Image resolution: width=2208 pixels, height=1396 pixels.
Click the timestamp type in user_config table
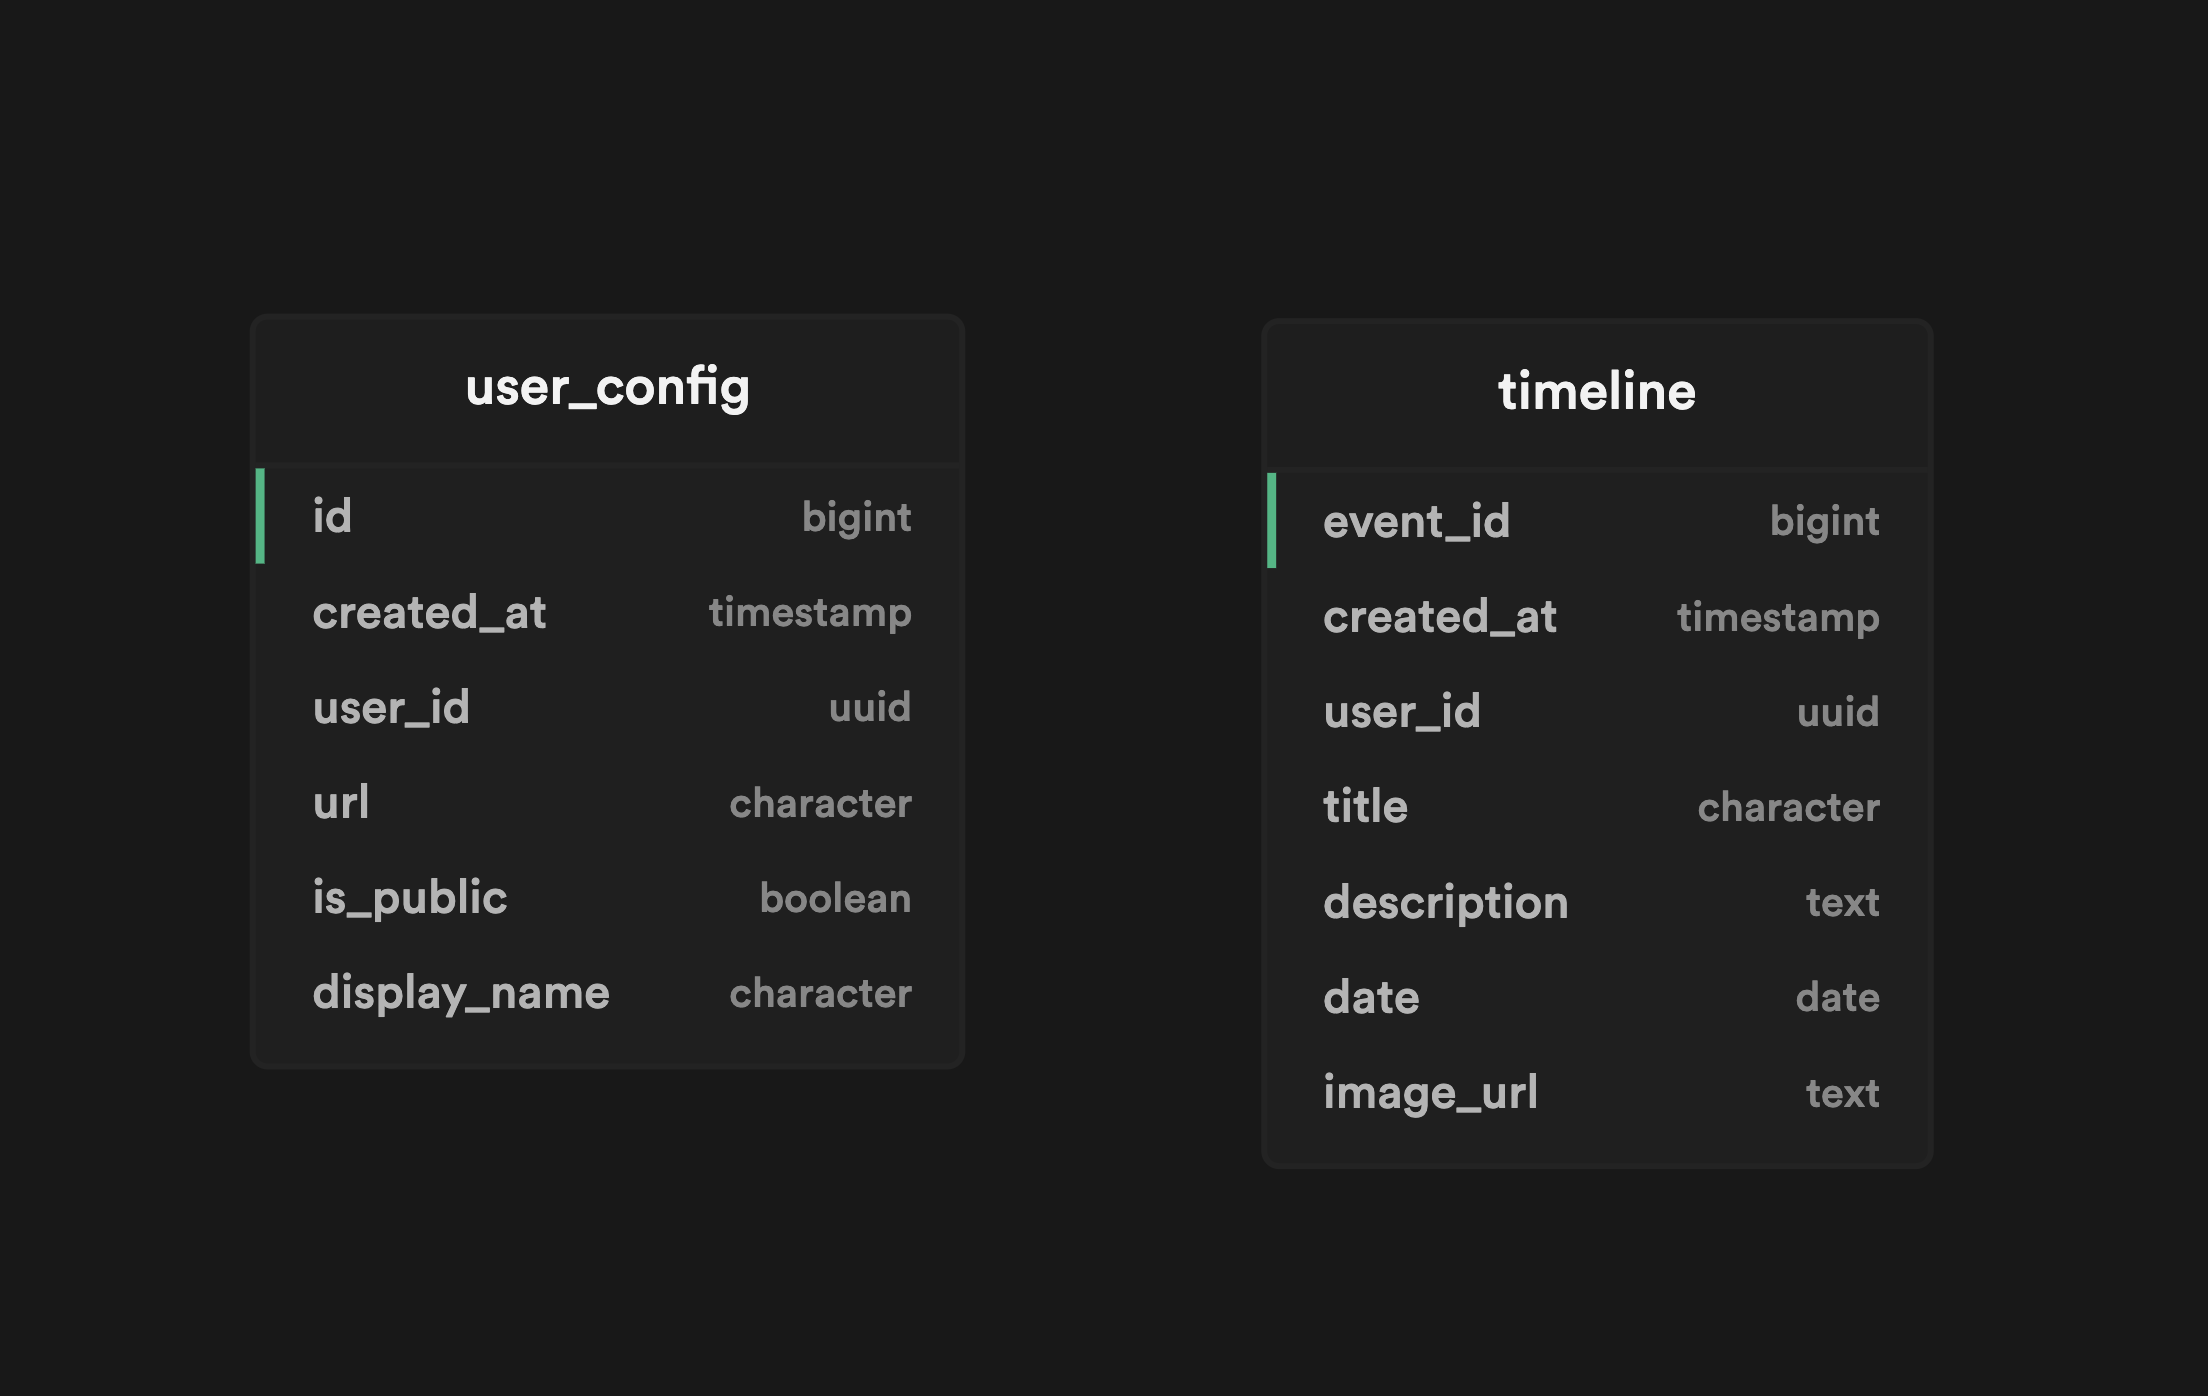click(x=810, y=613)
